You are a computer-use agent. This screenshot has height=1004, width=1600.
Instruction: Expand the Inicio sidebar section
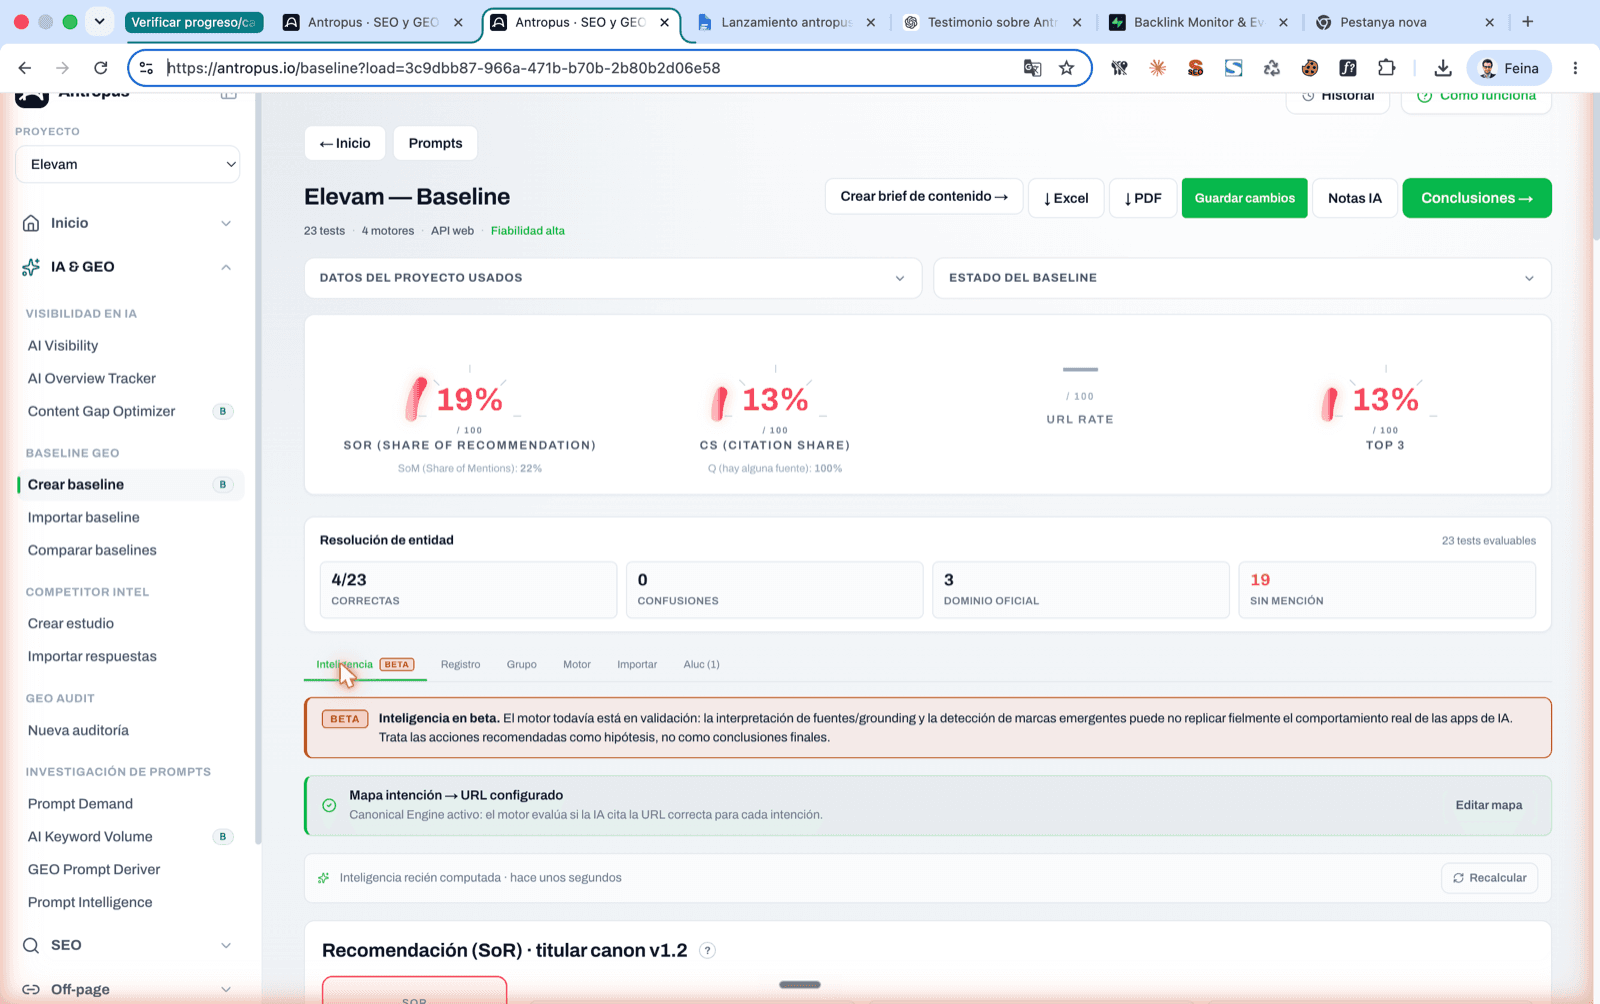pyautogui.click(x=226, y=223)
